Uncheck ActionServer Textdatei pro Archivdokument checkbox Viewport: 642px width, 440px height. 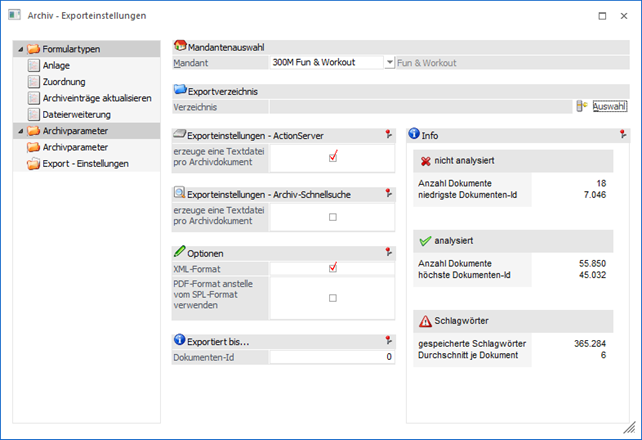tap(333, 156)
